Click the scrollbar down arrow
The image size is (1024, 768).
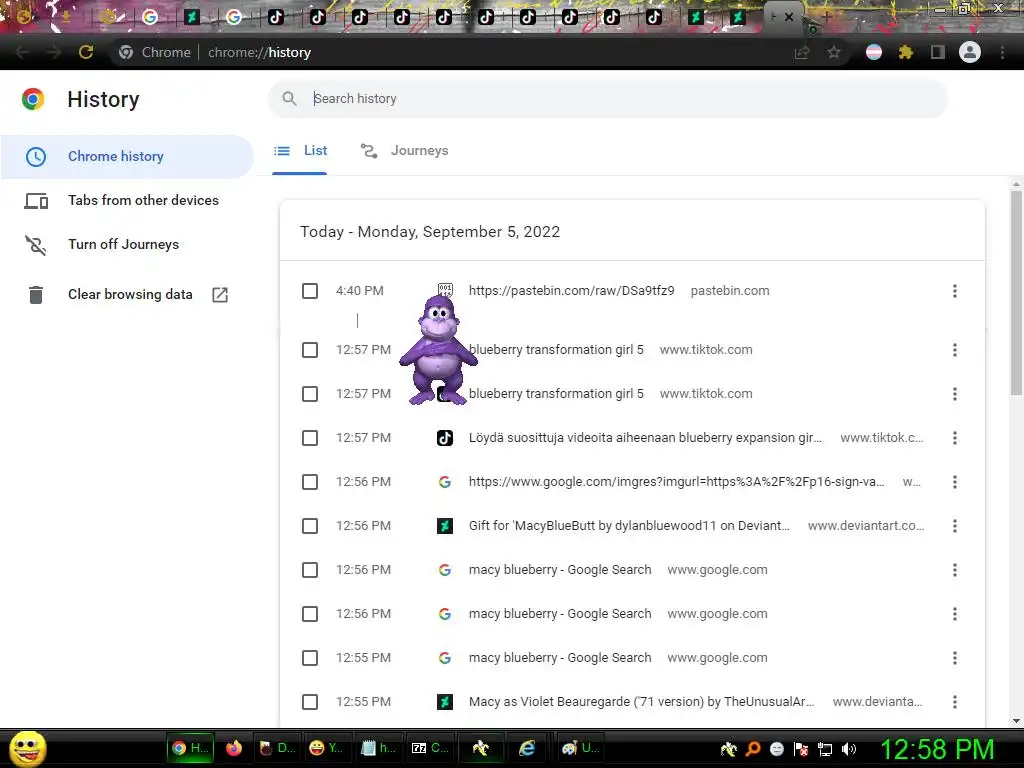[x=1016, y=720]
